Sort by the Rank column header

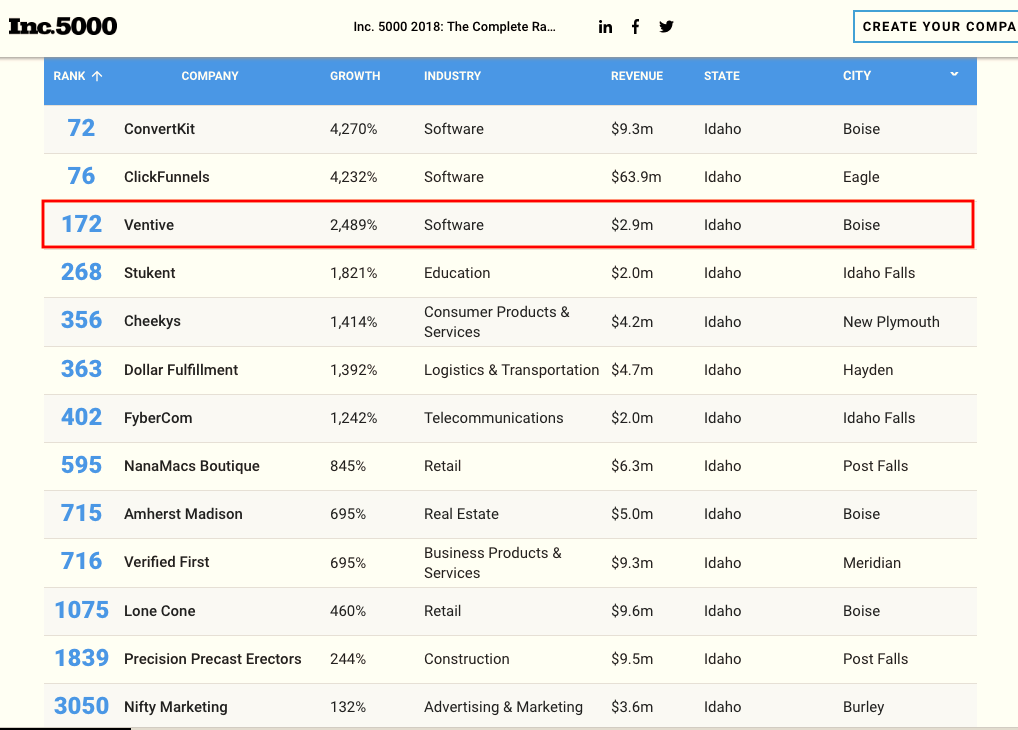(69, 76)
